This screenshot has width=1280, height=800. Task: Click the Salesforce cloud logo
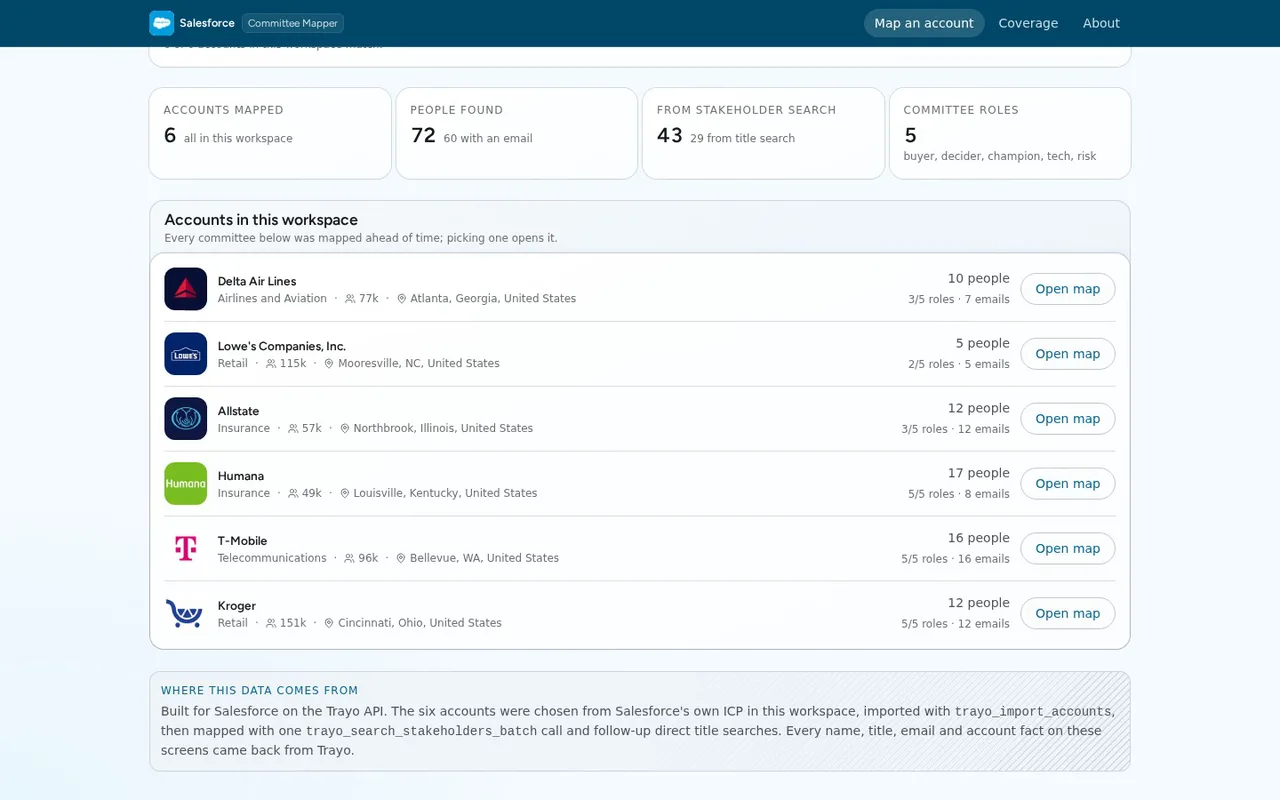click(161, 23)
